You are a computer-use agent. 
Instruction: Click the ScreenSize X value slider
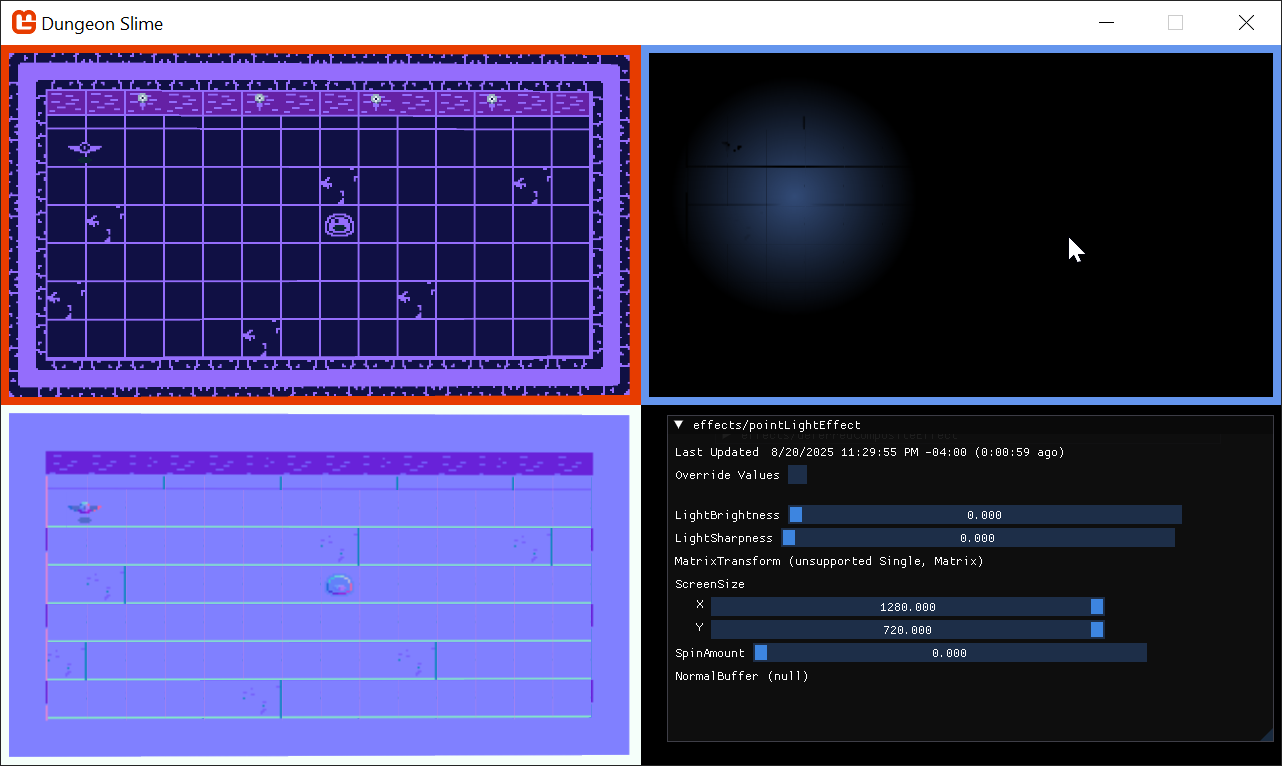point(907,607)
